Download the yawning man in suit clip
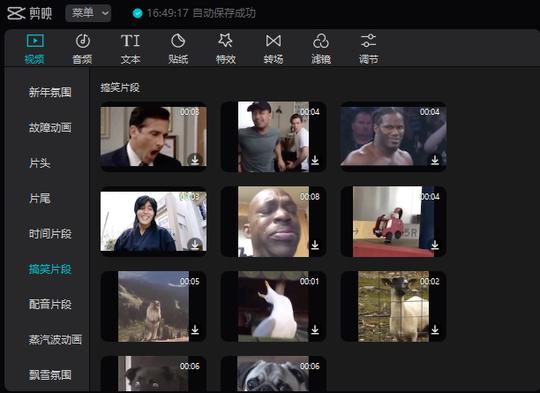Image resolution: width=540 pixels, height=393 pixels. coord(195,160)
